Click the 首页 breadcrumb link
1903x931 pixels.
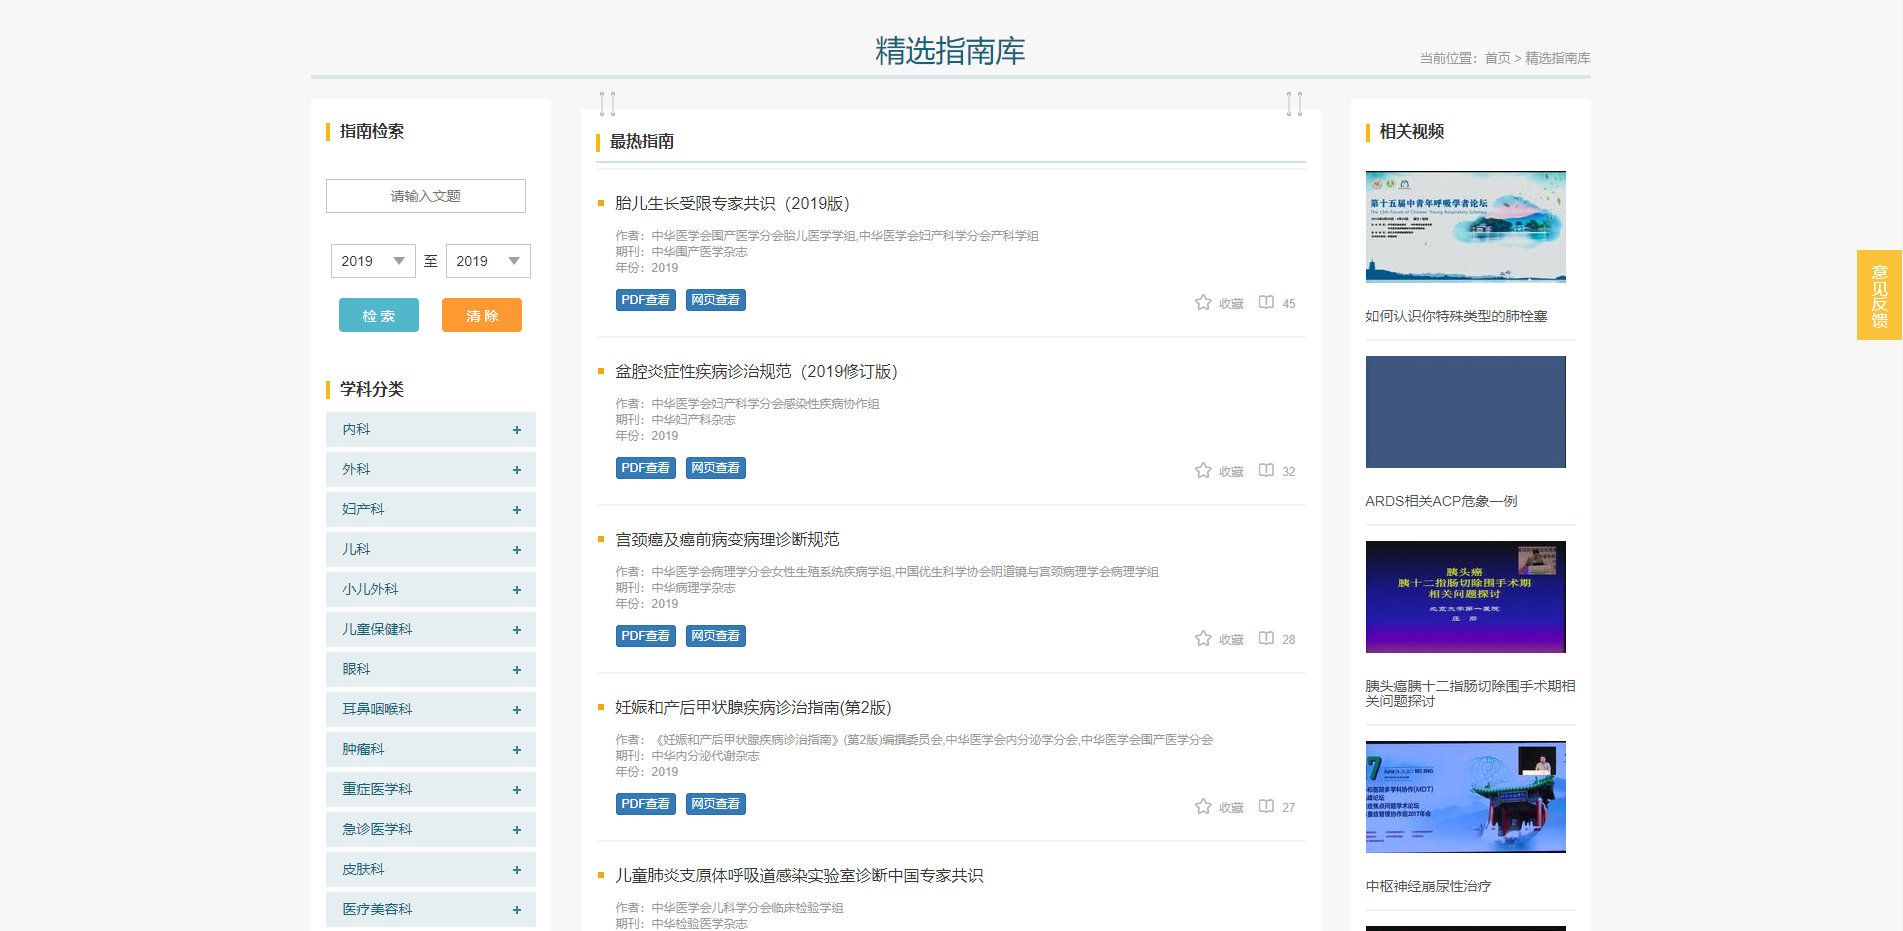pos(1497,58)
